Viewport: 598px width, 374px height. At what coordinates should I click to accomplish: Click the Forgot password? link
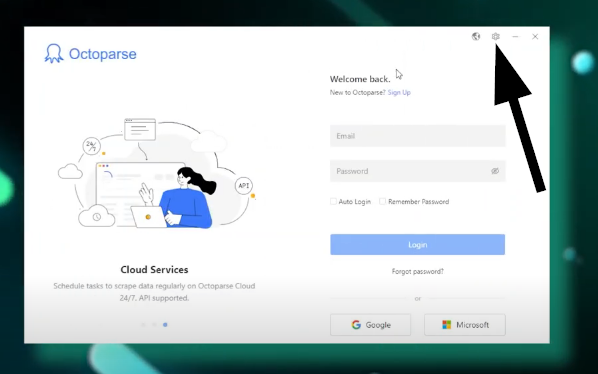pyautogui.click(x=418, y=271)
